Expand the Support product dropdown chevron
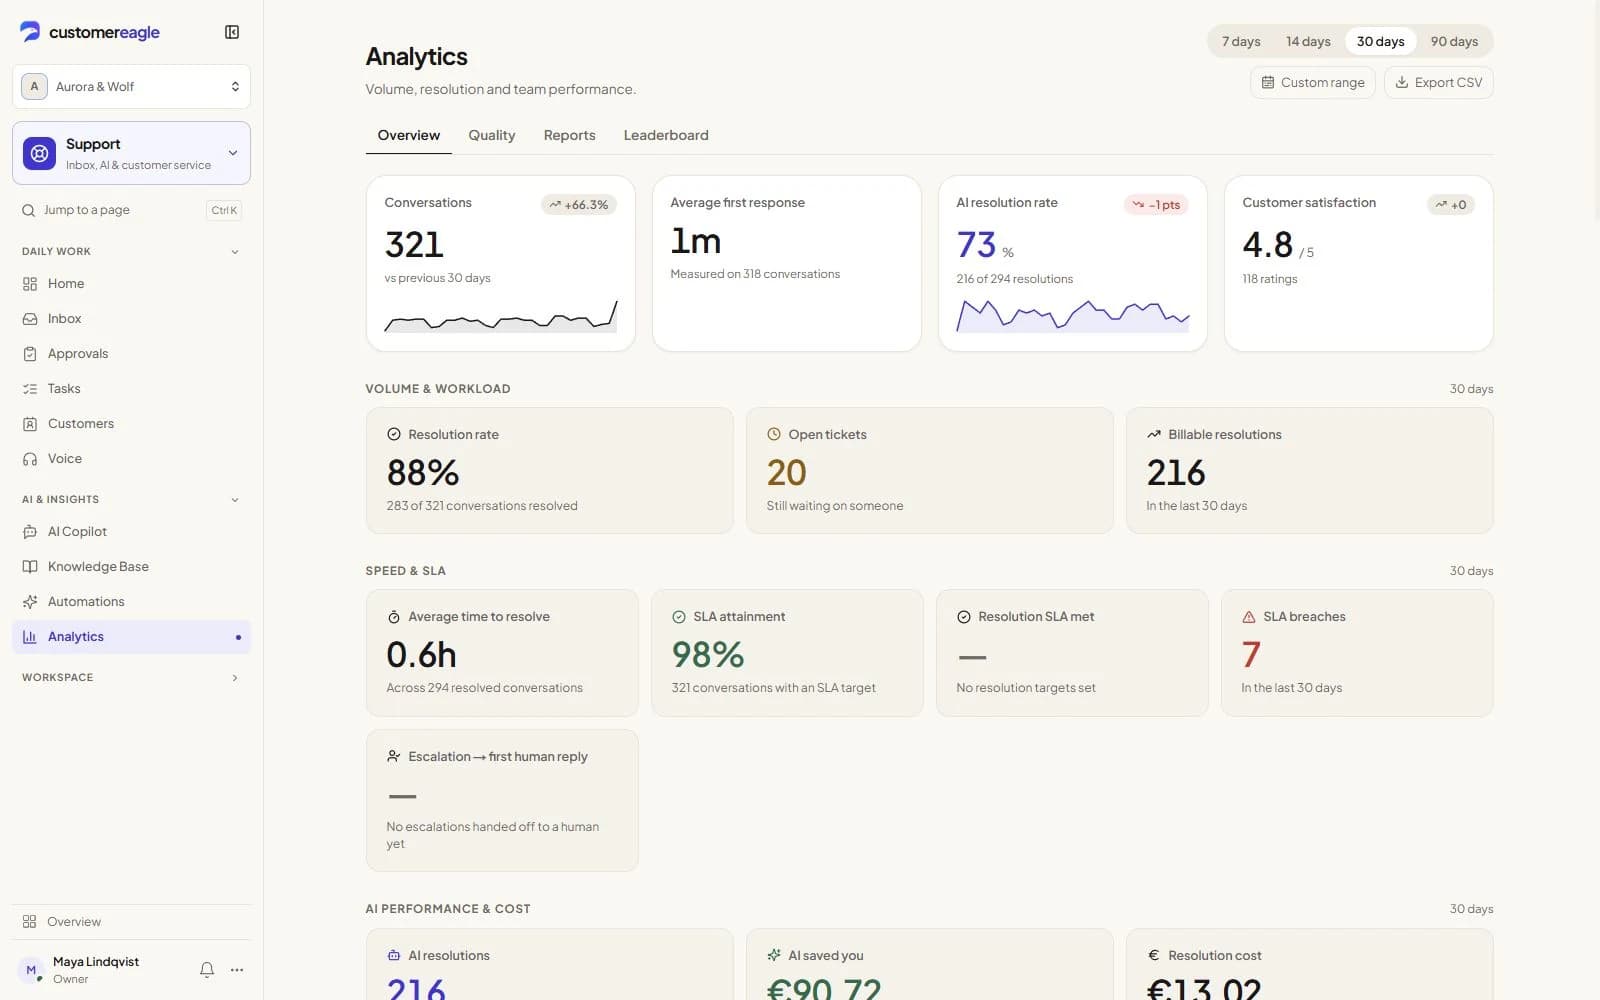 233,153
